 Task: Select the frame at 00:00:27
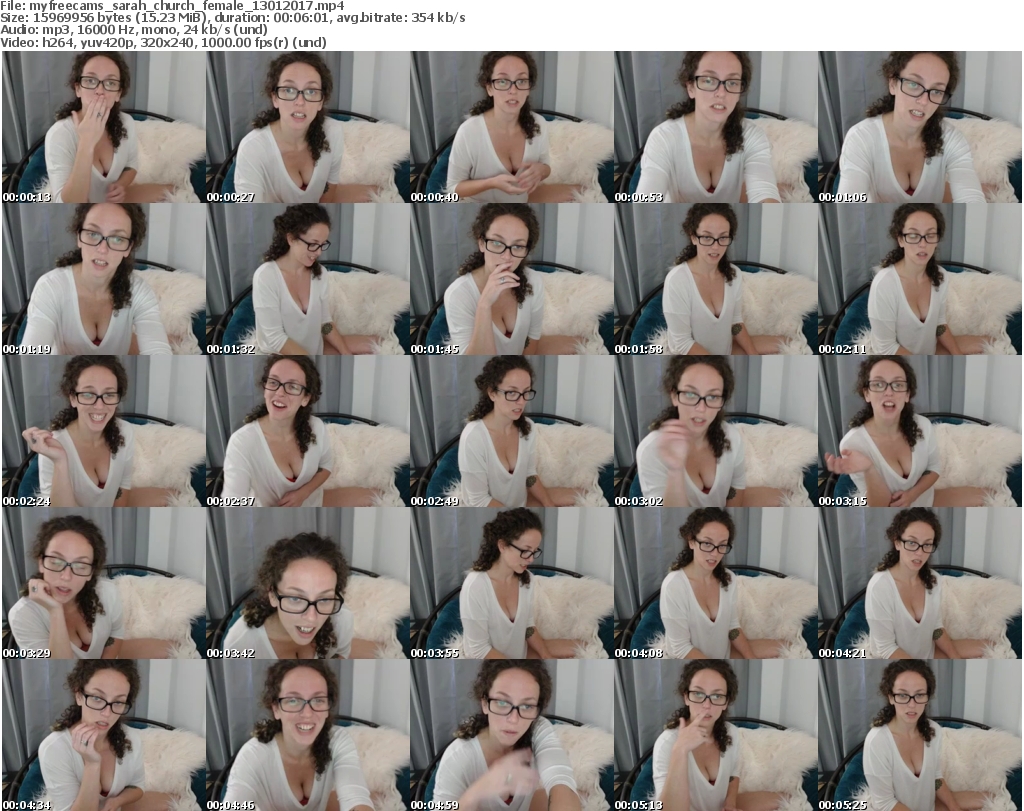pos(308,127)
